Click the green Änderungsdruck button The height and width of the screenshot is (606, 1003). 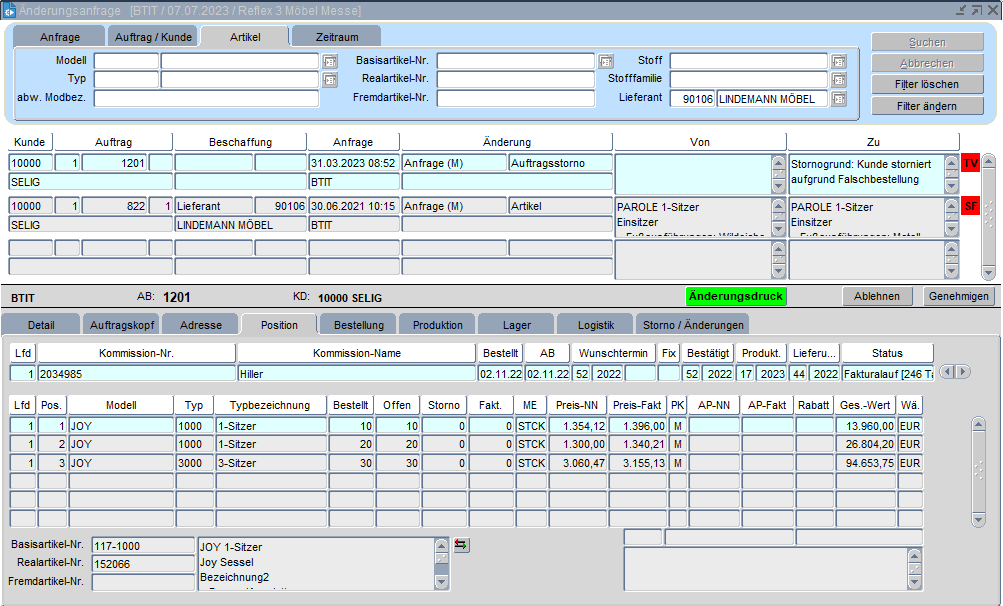(x=736, y=296)
